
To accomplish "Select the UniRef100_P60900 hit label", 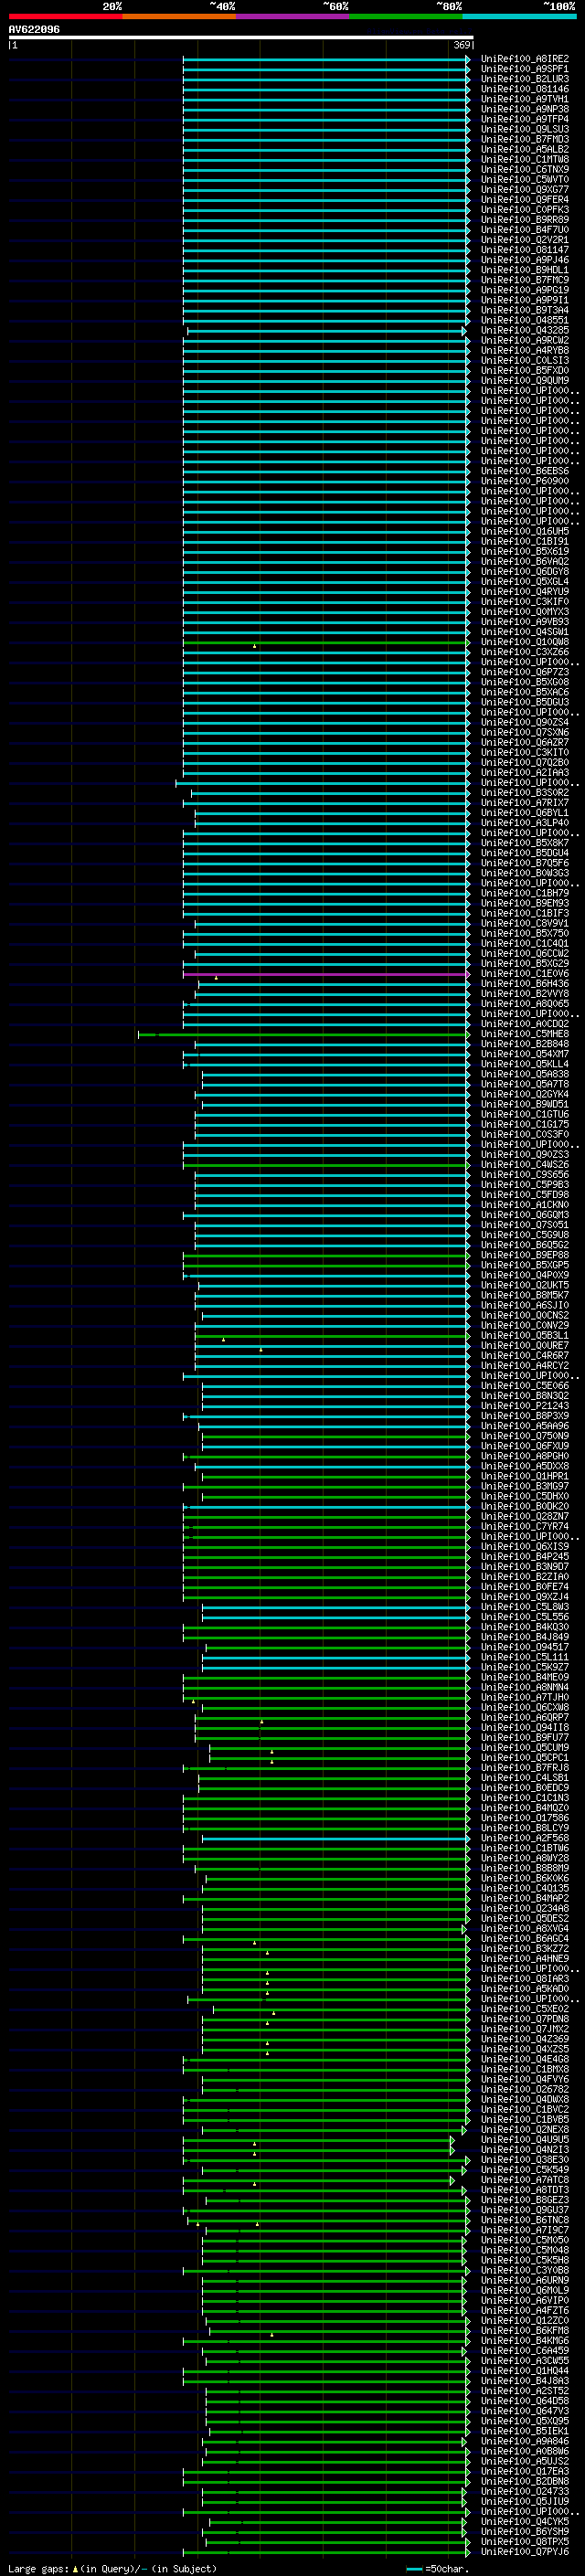I will (525, 481).
